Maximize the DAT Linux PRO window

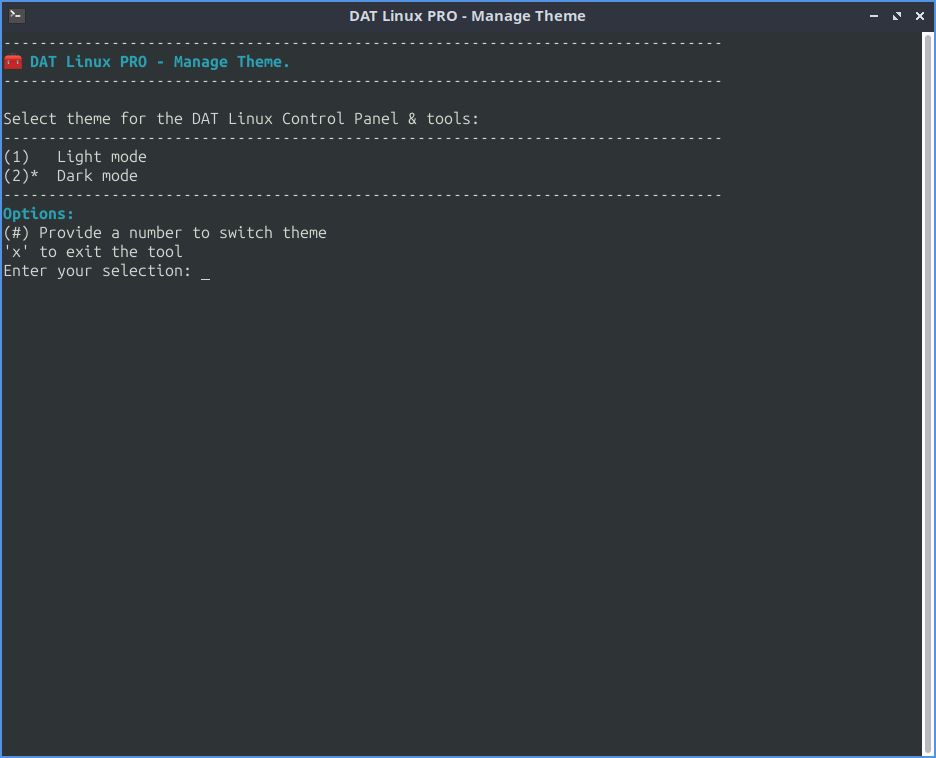tap(896, 16)
